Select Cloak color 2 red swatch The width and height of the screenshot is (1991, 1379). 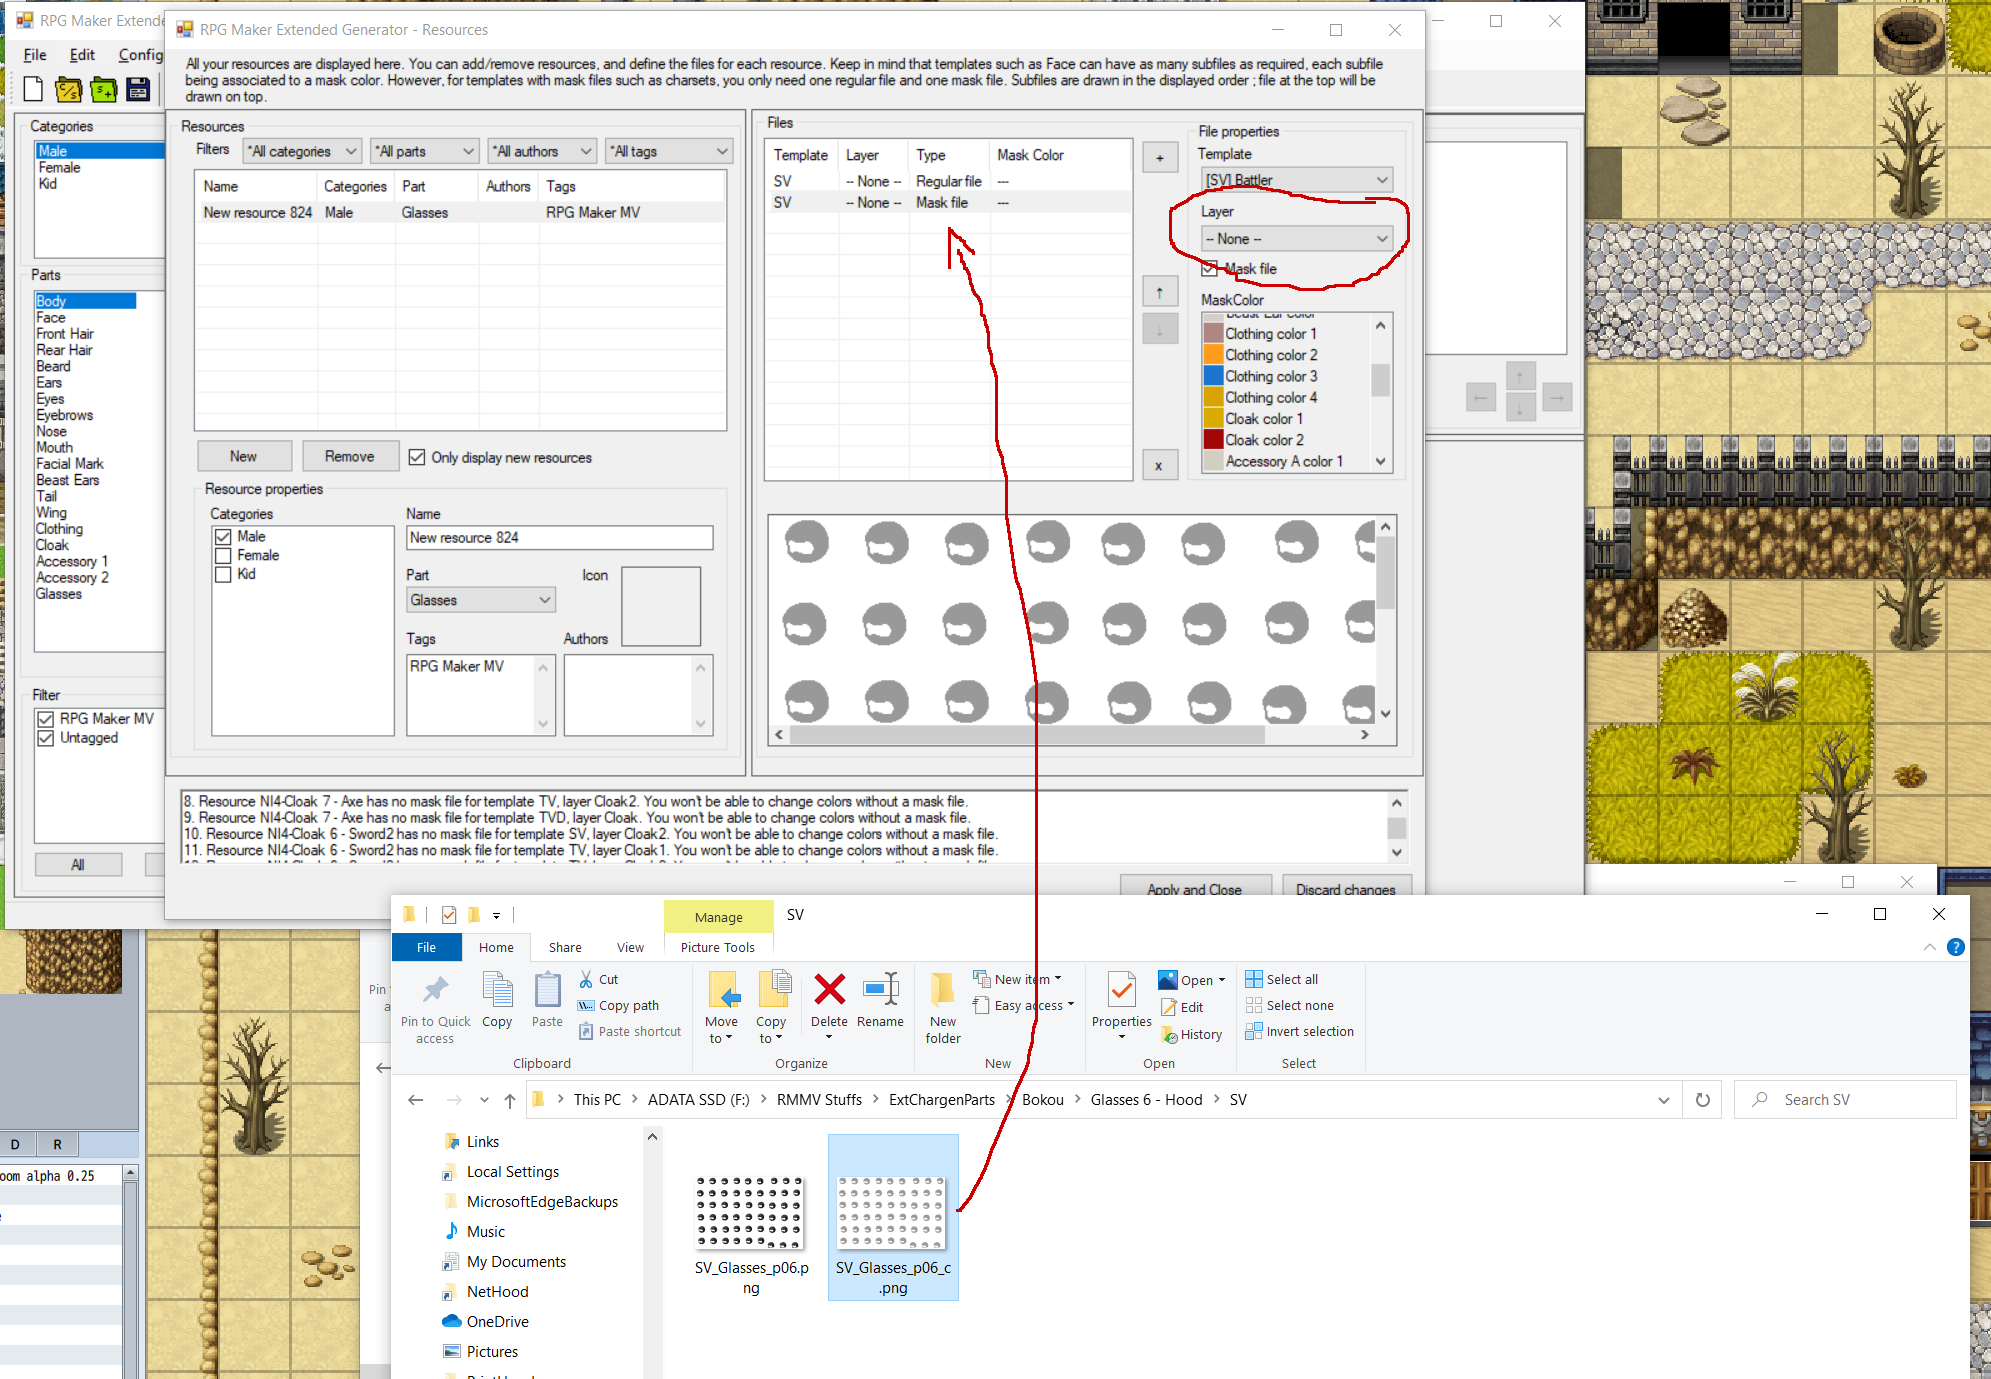point(1213,440)
